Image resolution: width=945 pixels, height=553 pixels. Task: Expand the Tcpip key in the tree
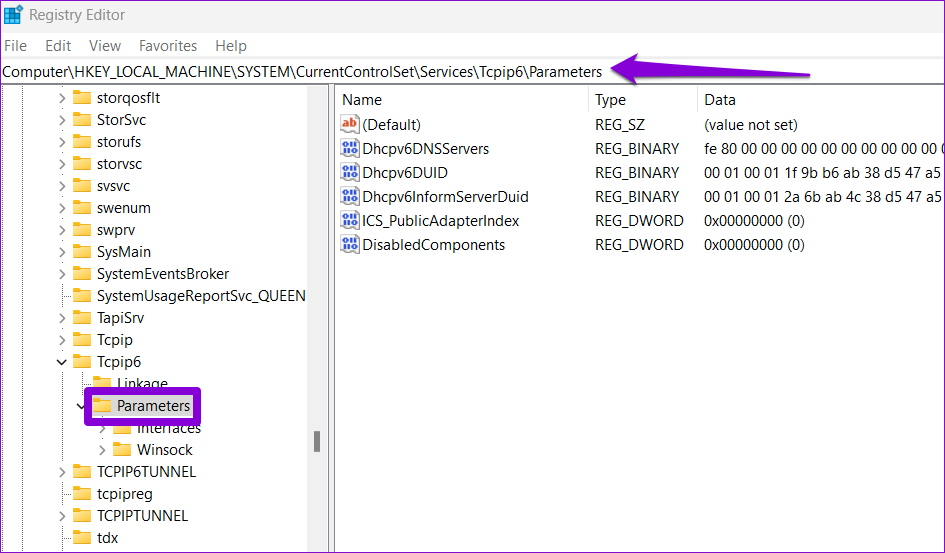coord(62,340)
